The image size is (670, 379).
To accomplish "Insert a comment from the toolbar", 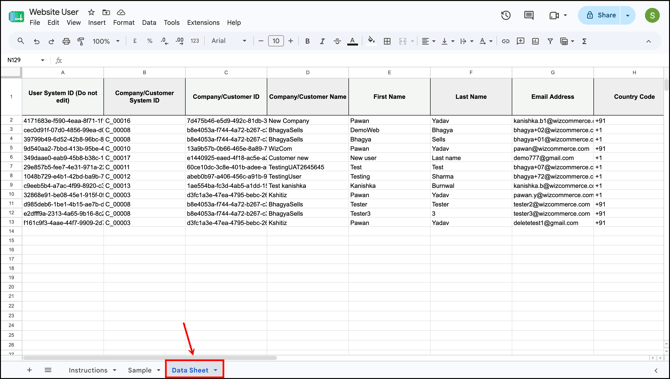I will click(520, 41).
